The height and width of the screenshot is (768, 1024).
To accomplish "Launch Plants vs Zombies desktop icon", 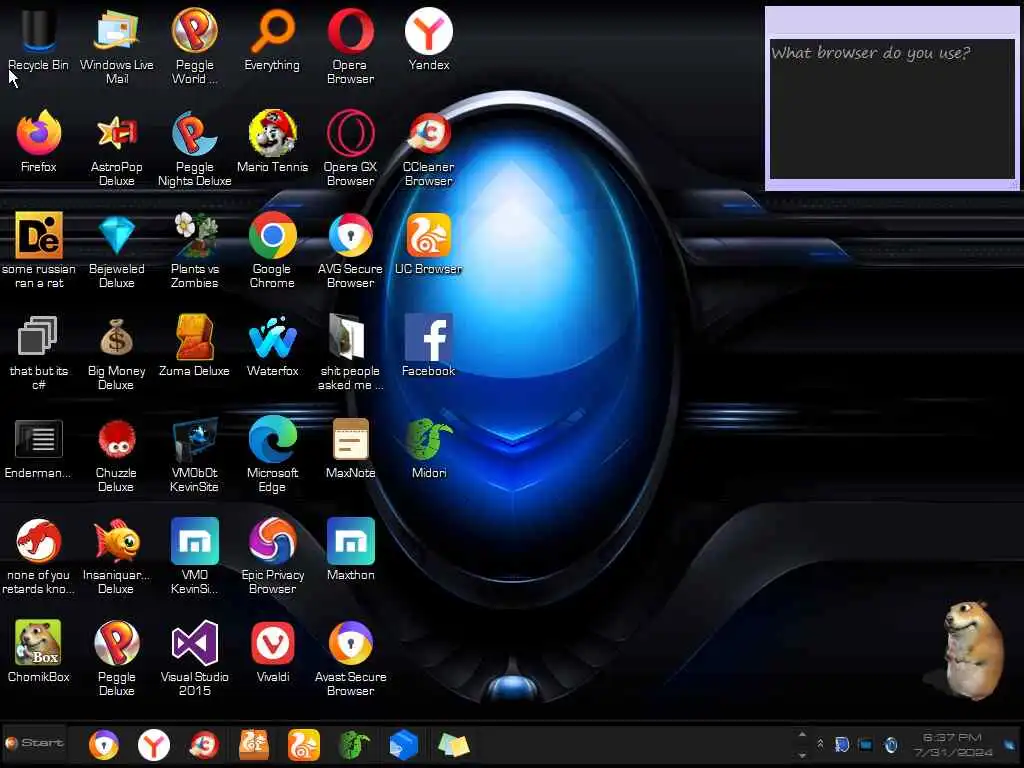I will [195, 250].
